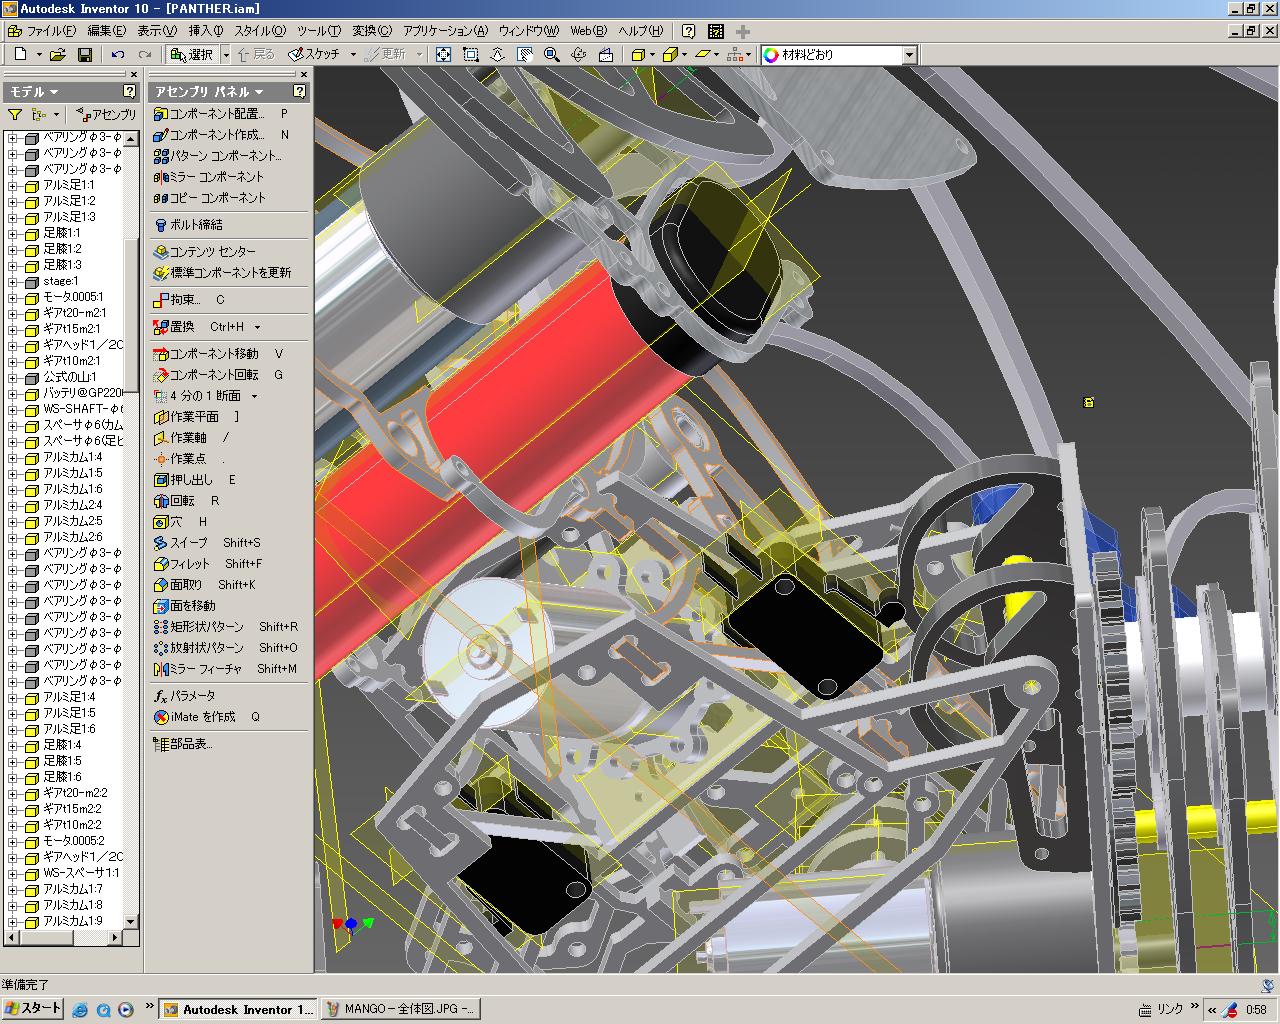Click the model browser scroll-down arrow
The width and height of the screenshot is (1280, 1024).
[x=130, y=921]
